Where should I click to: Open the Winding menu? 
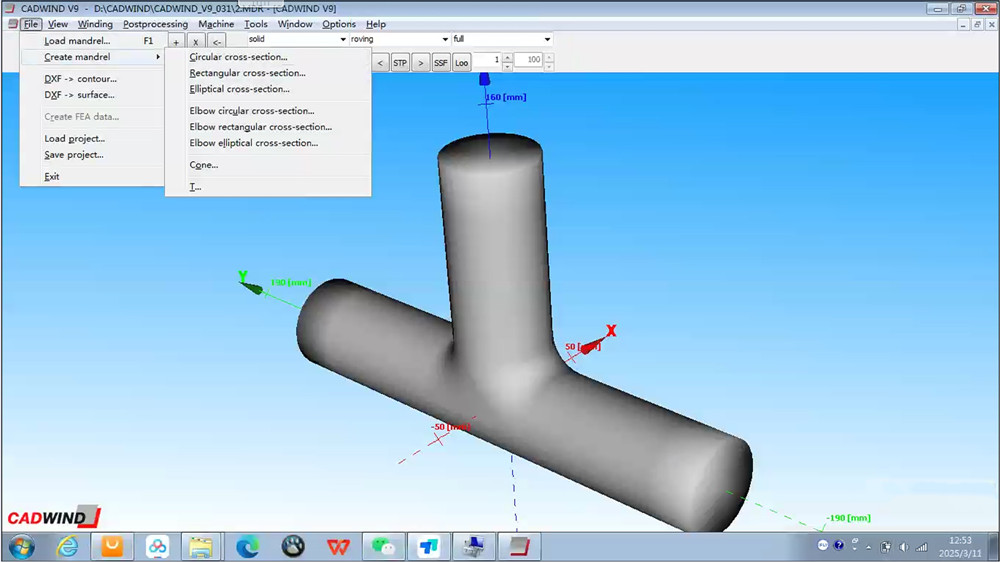(95, 24)
